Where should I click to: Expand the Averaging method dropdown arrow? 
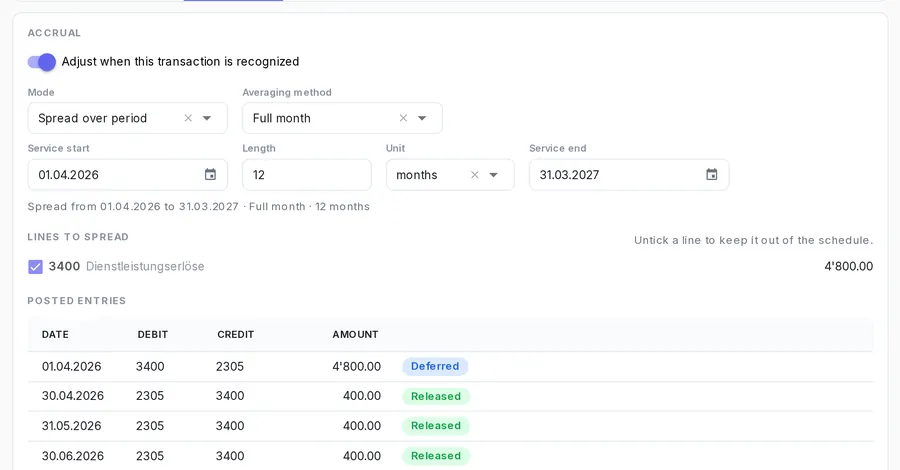[x=422, y=118]
